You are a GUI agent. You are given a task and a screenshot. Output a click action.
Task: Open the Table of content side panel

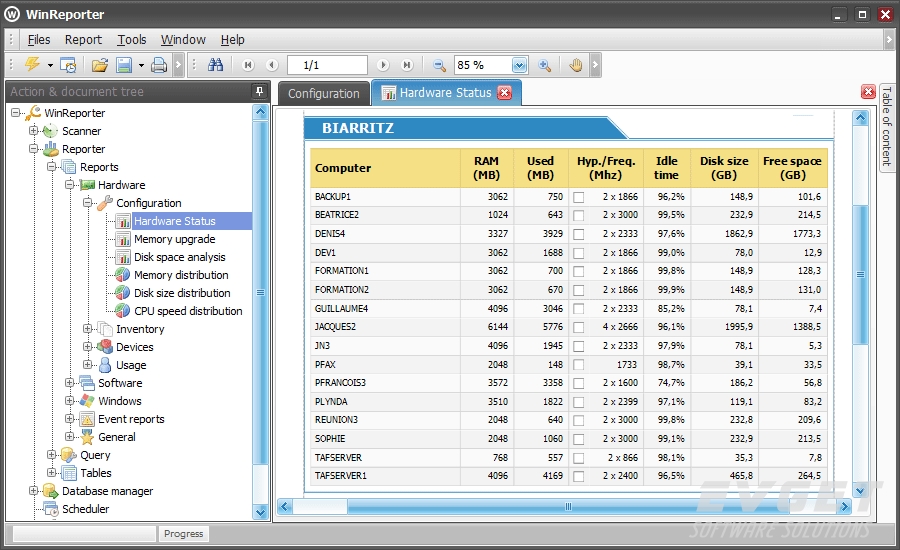point(887,126)
